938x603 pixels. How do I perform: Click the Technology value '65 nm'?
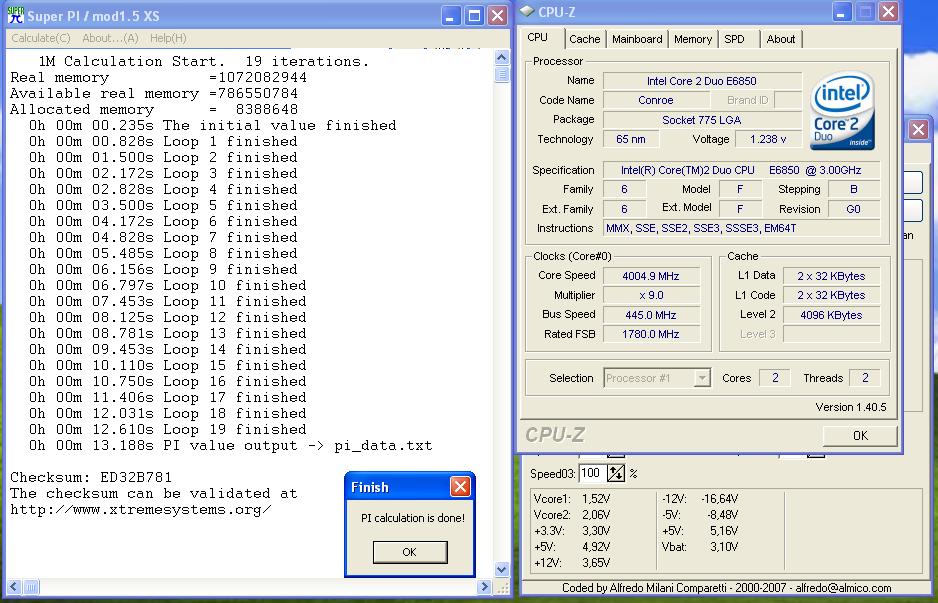pyautogui.click(x=631, y=139)
